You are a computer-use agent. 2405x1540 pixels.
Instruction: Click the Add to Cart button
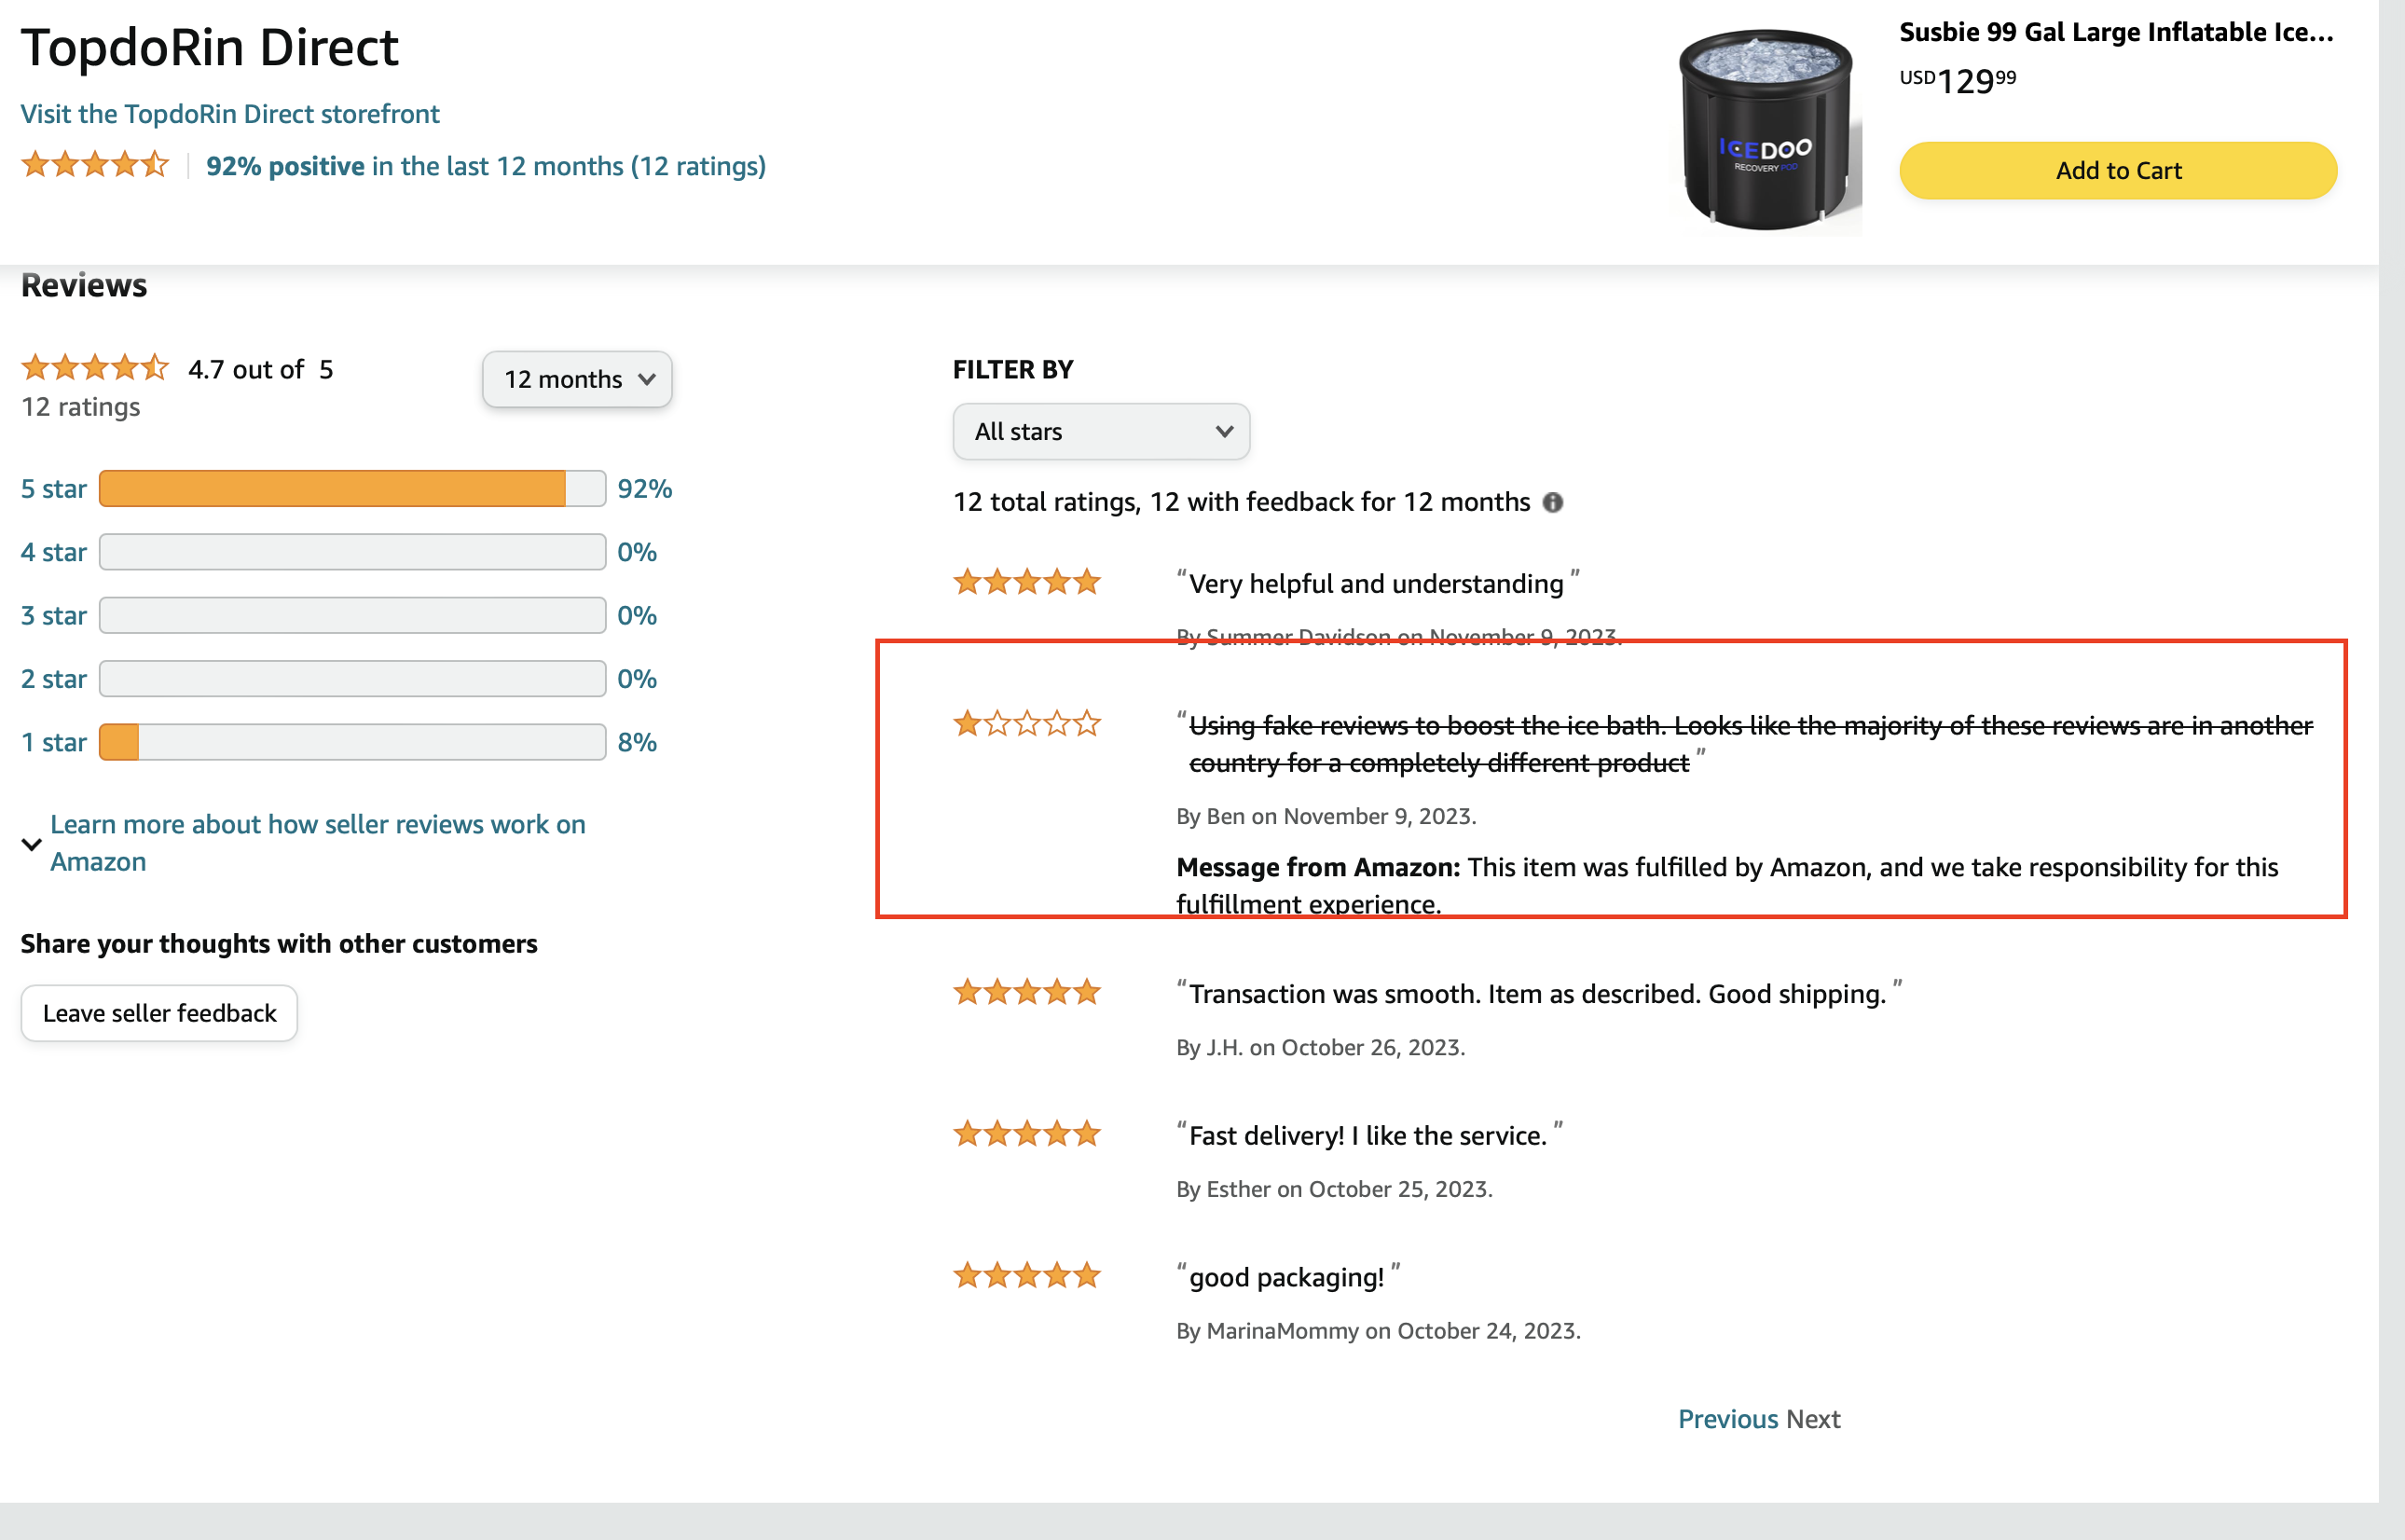click(x=2117, y=171)
